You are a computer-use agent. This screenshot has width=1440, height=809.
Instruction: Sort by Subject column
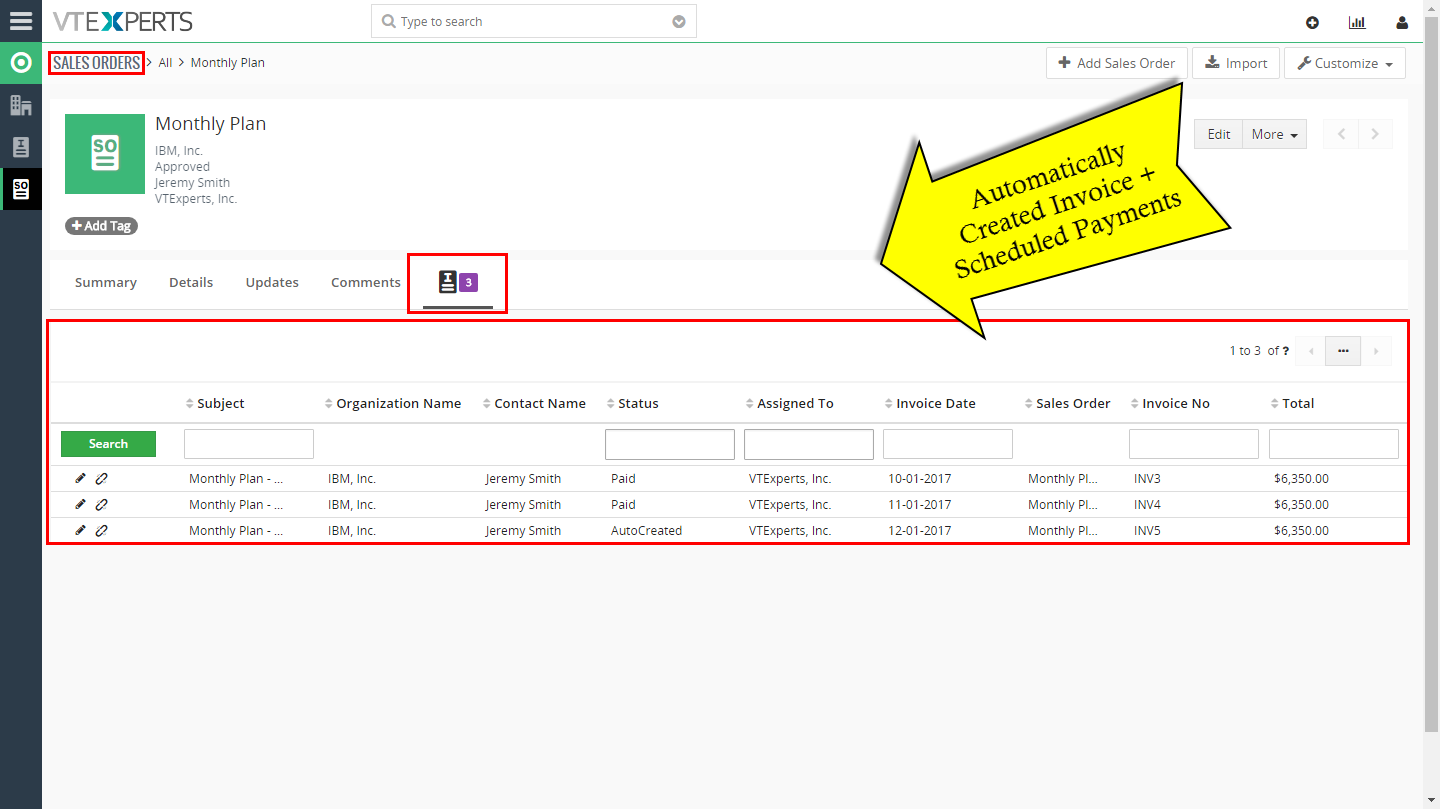tap(215, 403)
